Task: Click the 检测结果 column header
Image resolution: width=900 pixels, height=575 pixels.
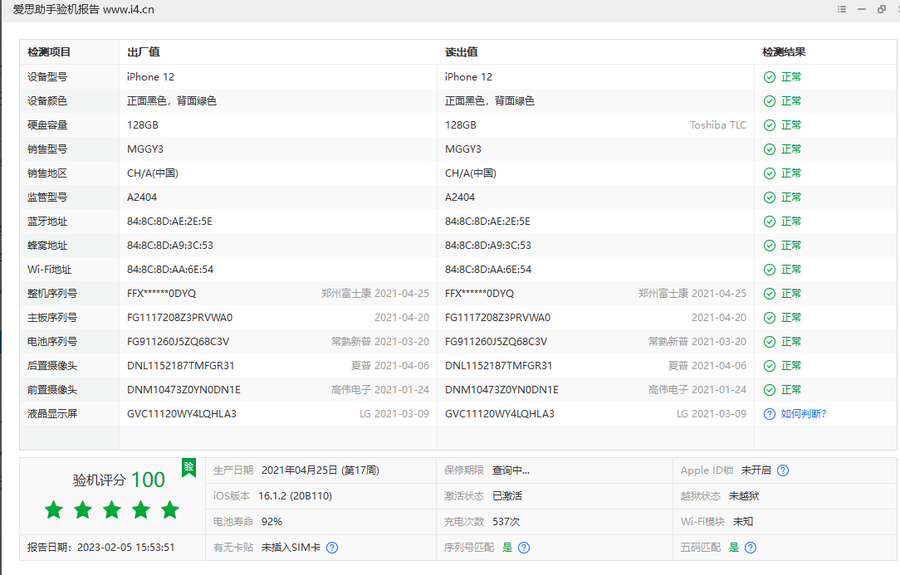Action: pyautogui.click(x=783, y=52)
